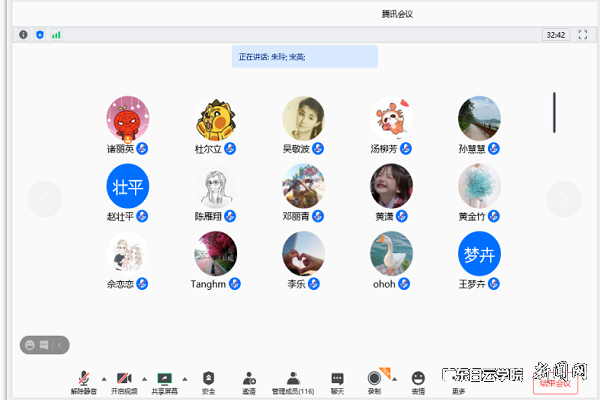Toggle mic icon next to 陈雁翔
The height and width of the screenshot is (400, 600).
click(x=230, y=216)
